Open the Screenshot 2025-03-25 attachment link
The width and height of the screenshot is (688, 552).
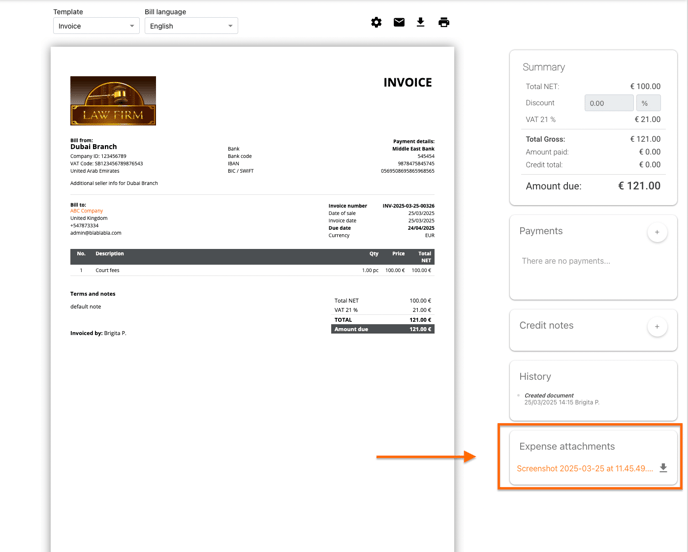click(584, 469)
